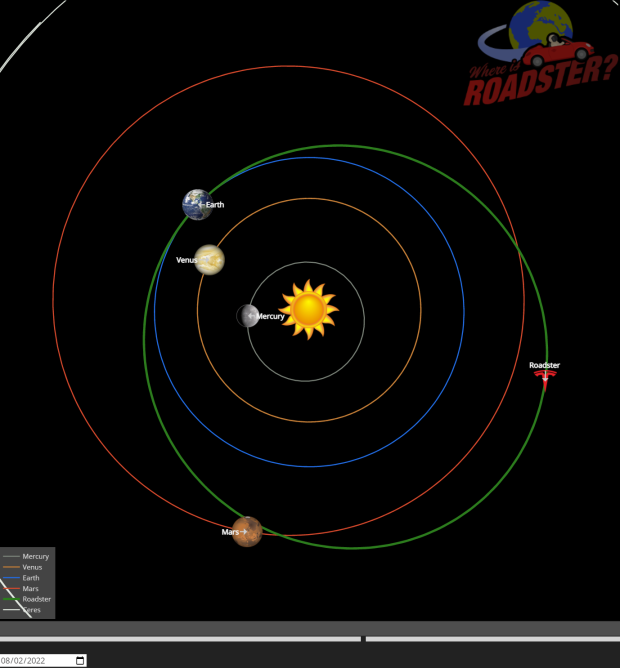Screen dimensions: 620x668
Task: Click the Mercury label text
Action: pyautogui.click(x=270, y=316)
